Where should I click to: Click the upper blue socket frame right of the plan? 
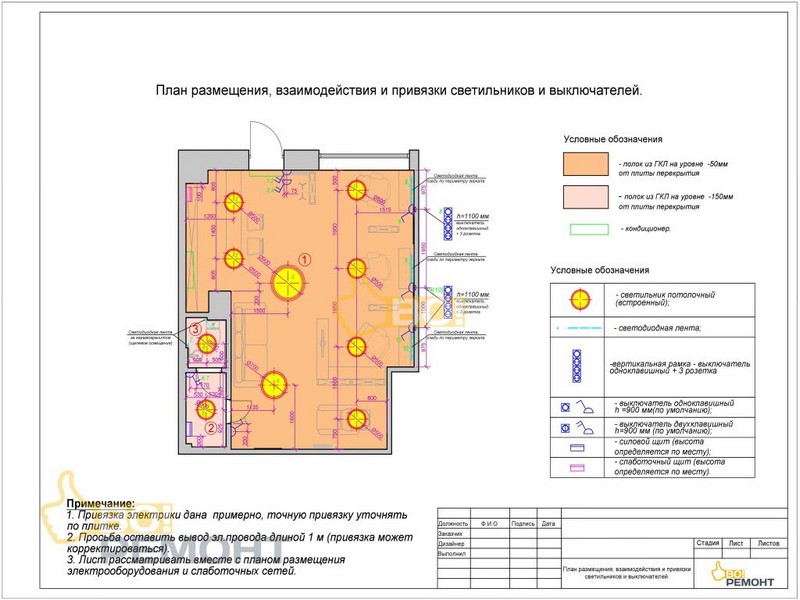447,223
